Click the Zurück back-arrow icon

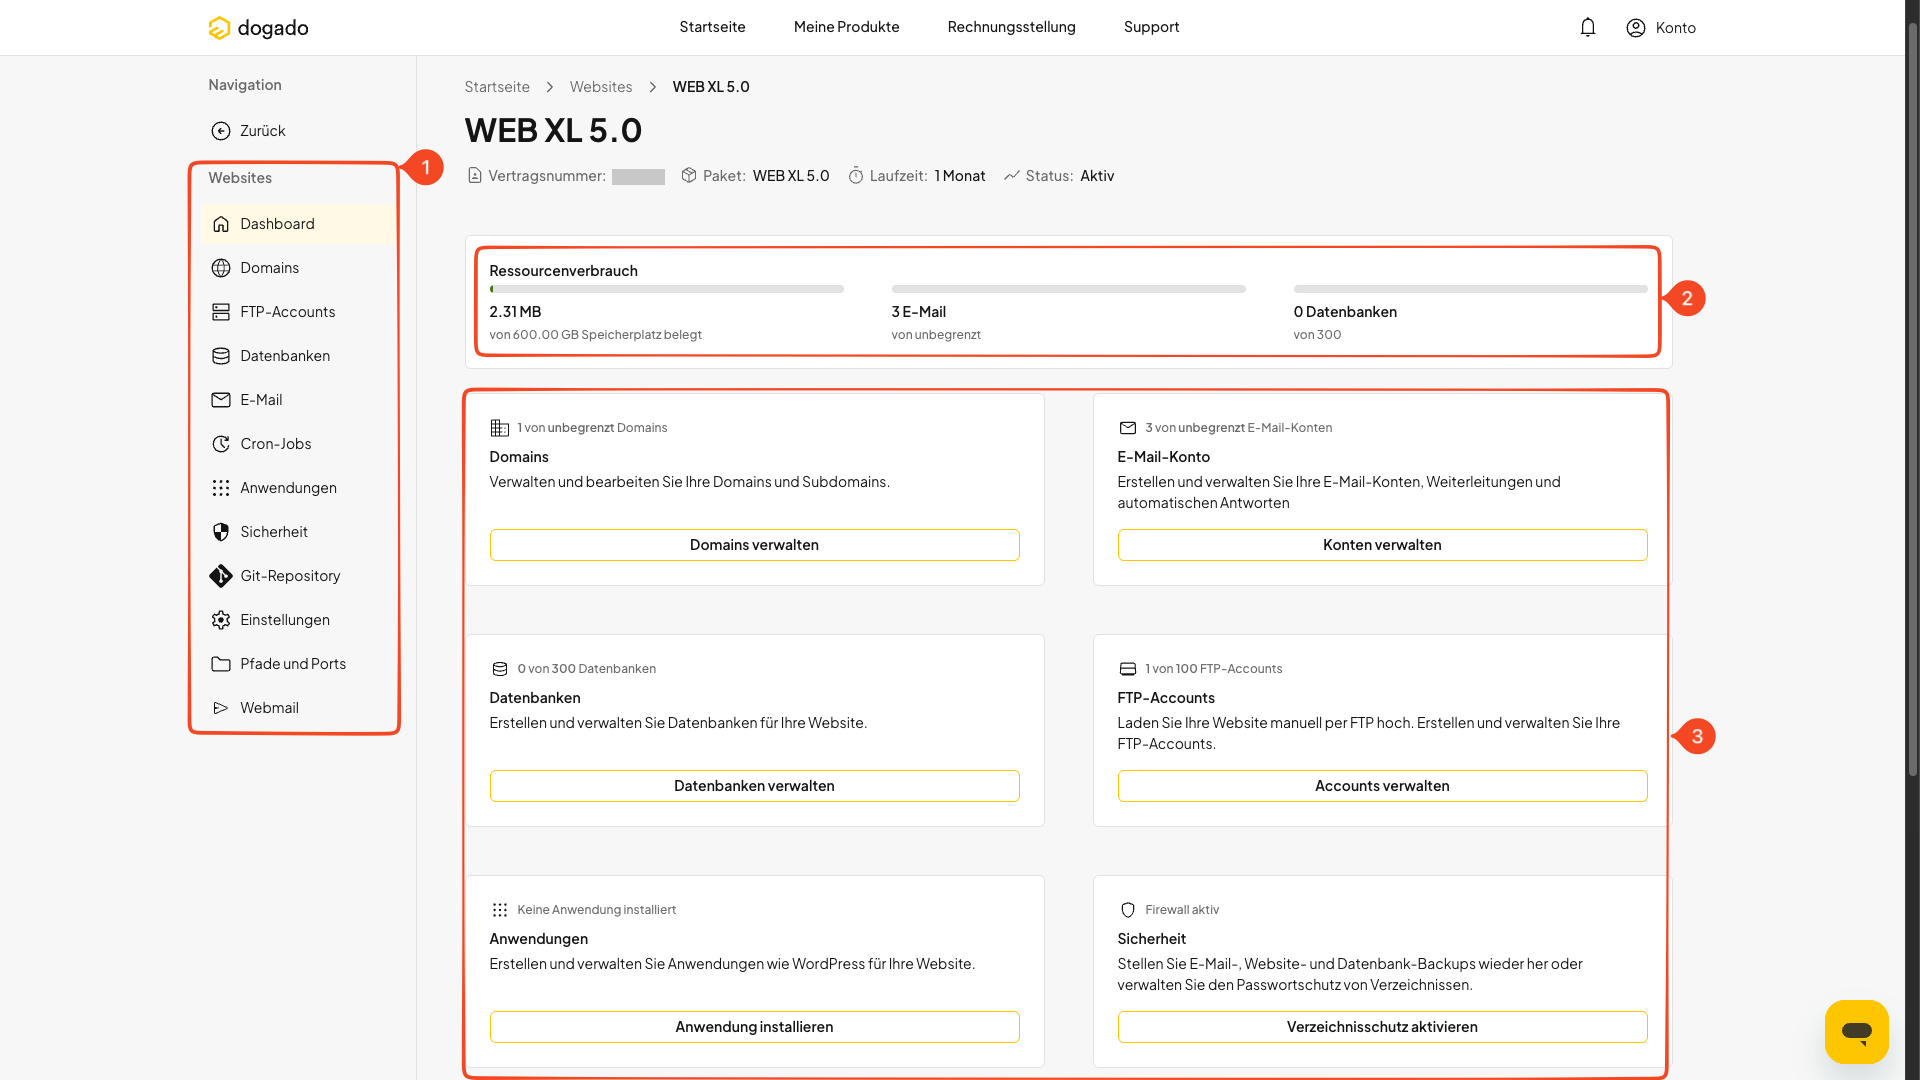pos(221,131)
